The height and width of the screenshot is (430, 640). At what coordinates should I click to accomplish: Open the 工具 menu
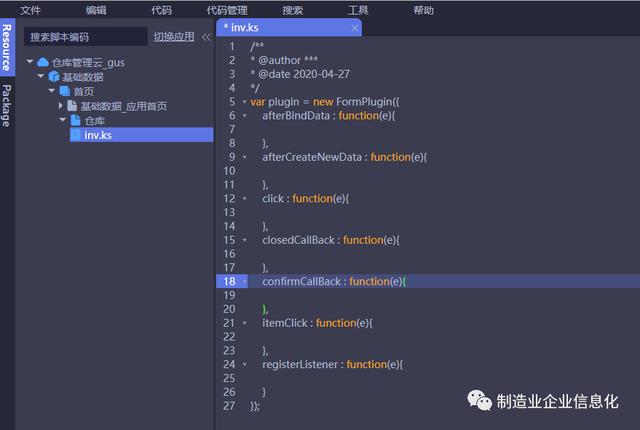coord(358,10)
